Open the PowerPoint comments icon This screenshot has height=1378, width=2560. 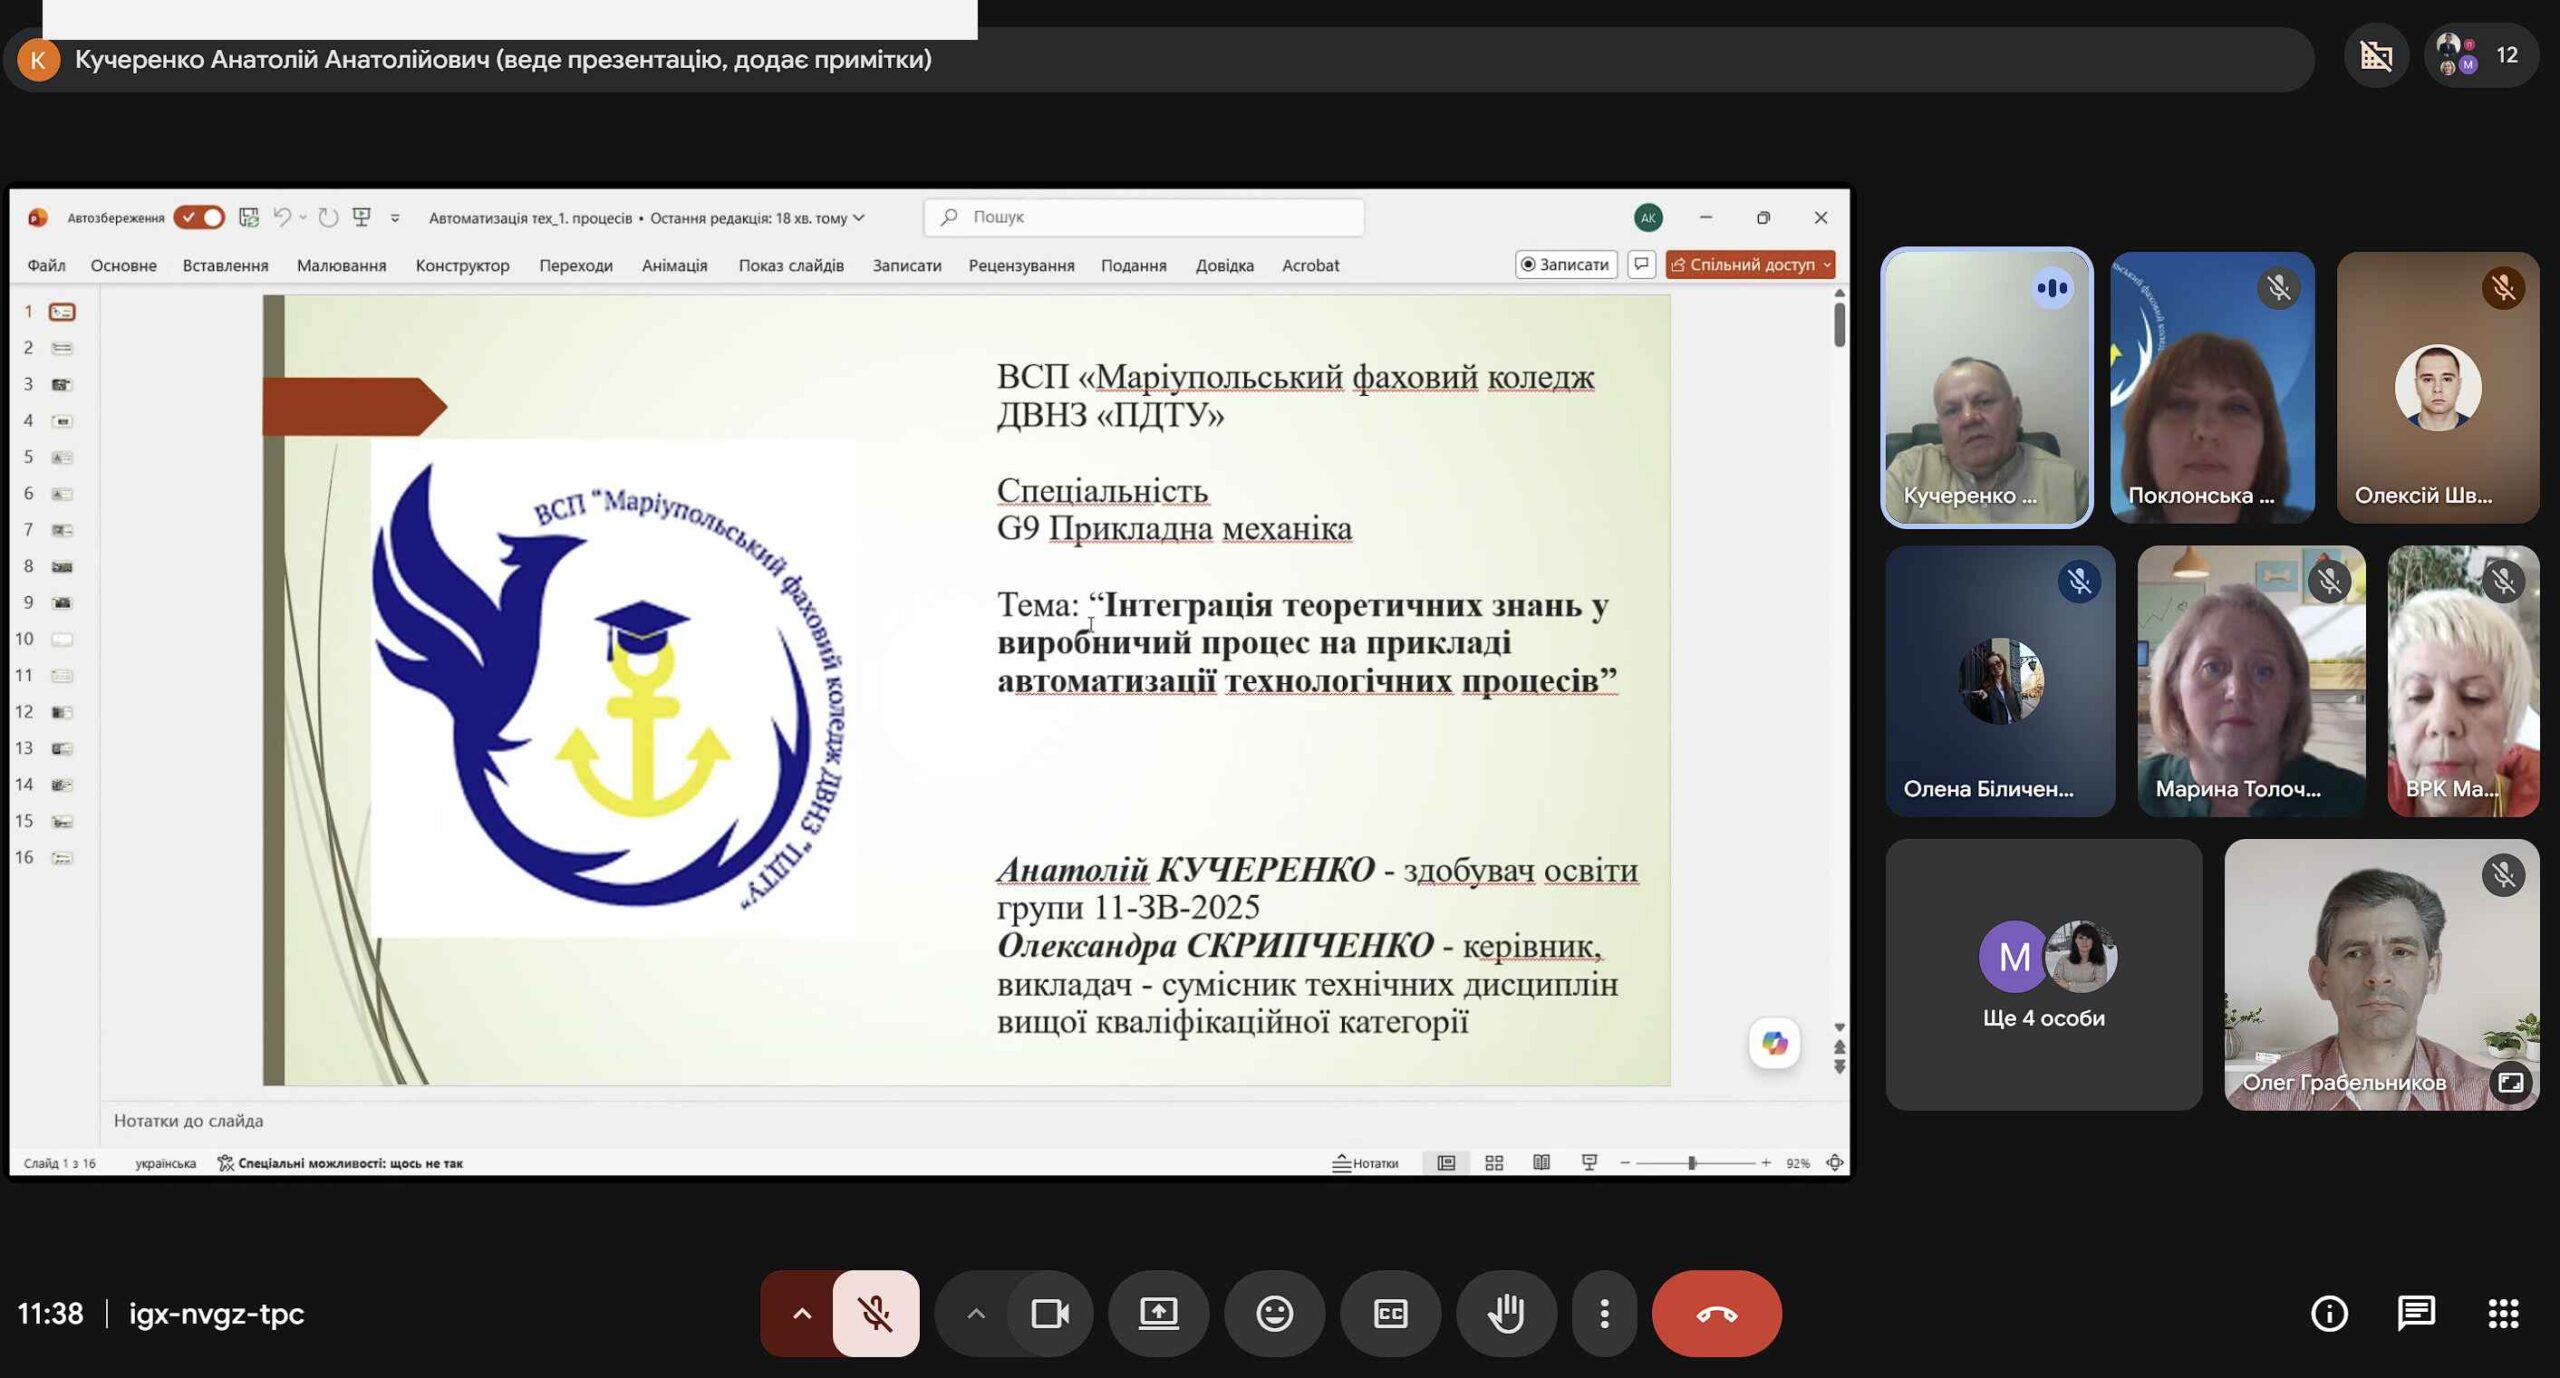point(1641,265)
